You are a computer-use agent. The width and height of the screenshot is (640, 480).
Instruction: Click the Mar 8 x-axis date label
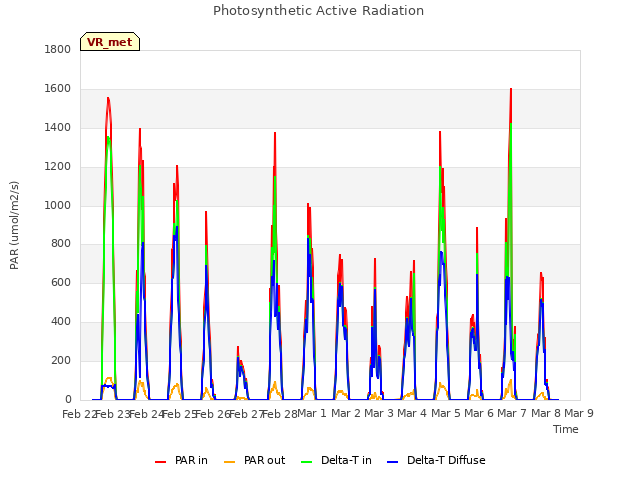[x=546, y=413]
